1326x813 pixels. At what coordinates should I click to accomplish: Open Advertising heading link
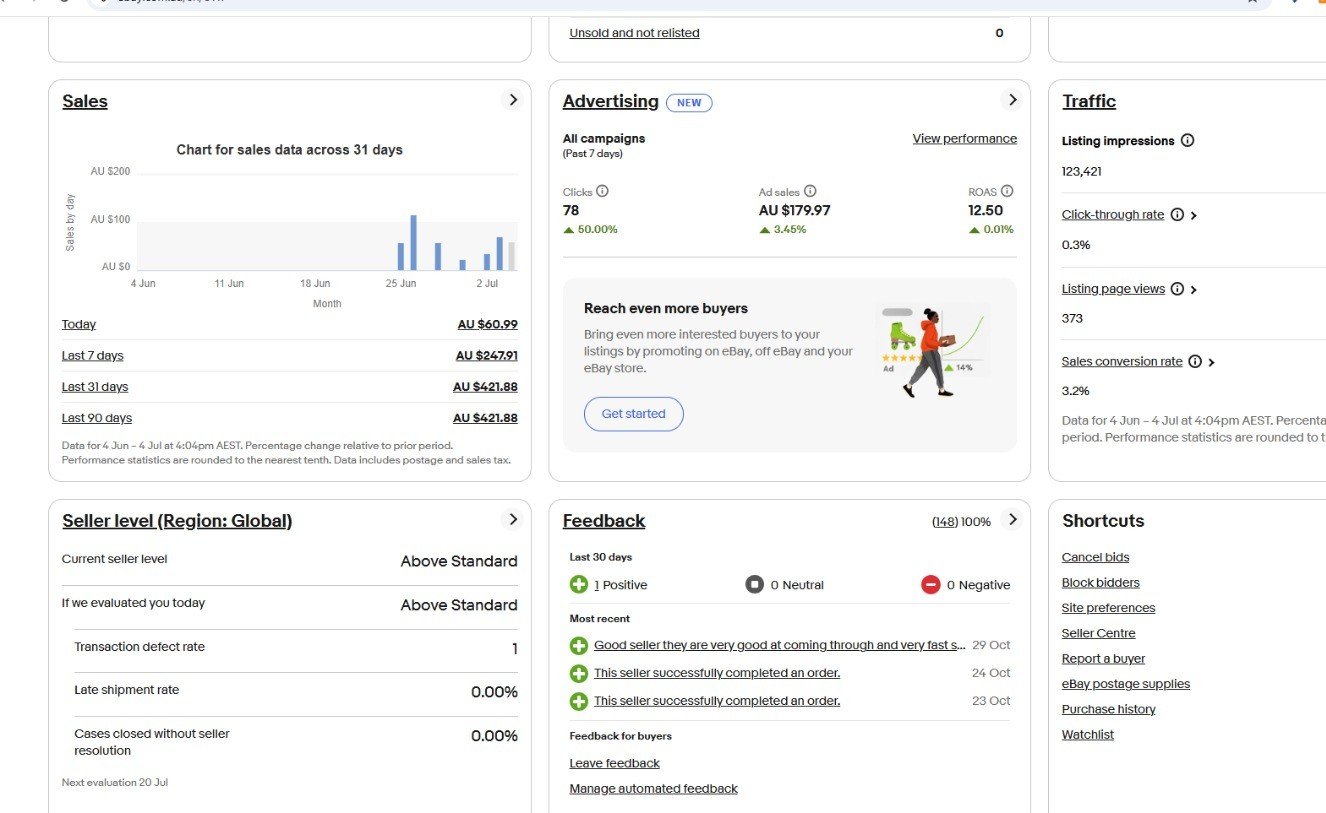pyautogui.click(x=611, y=101)
